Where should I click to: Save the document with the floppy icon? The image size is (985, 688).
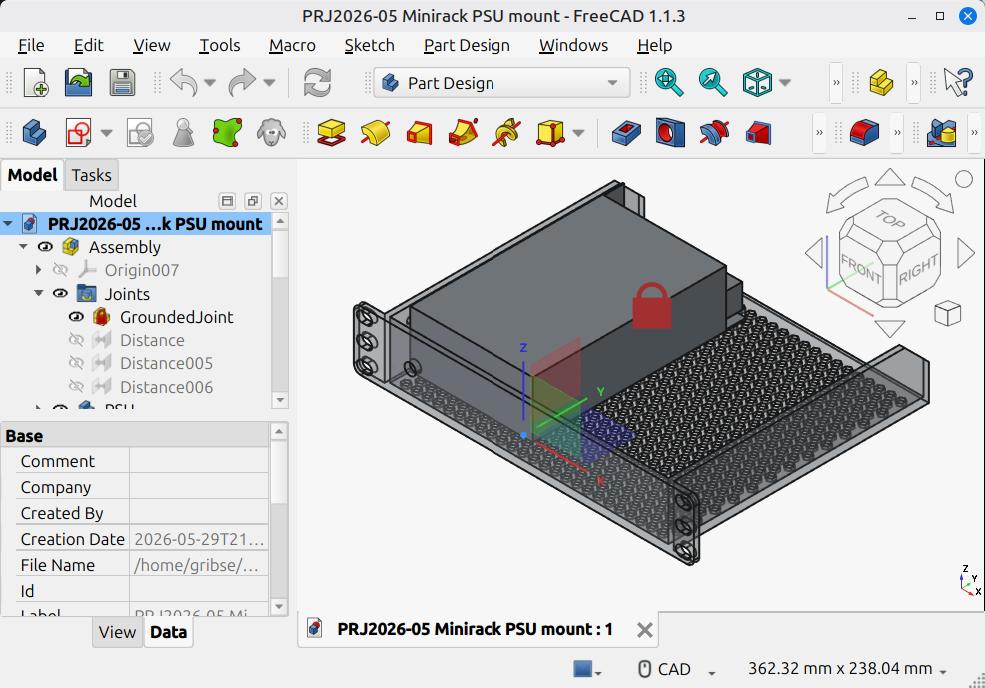coord(122,83)
